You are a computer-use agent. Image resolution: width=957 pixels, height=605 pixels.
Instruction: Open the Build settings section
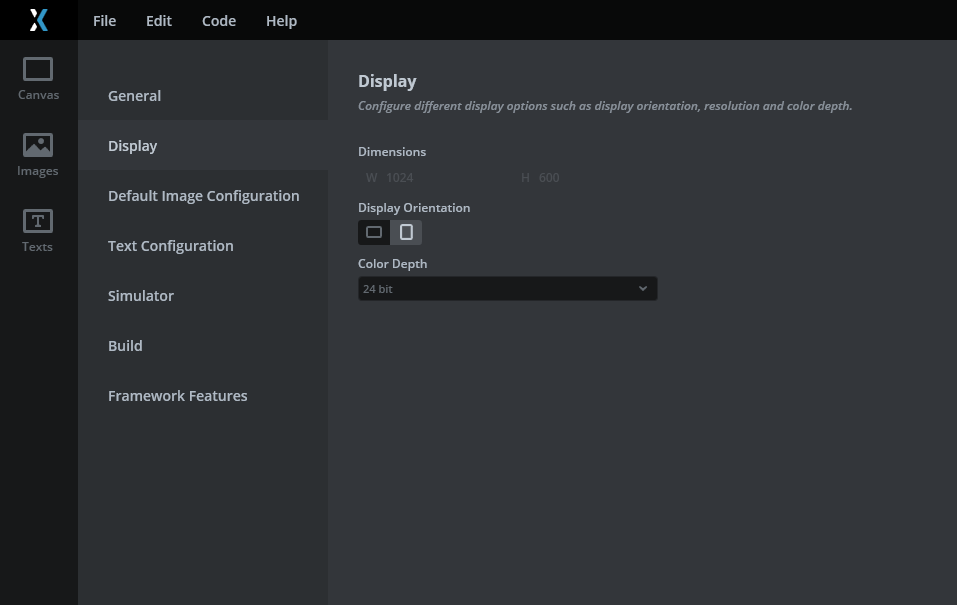click(125, 346)
